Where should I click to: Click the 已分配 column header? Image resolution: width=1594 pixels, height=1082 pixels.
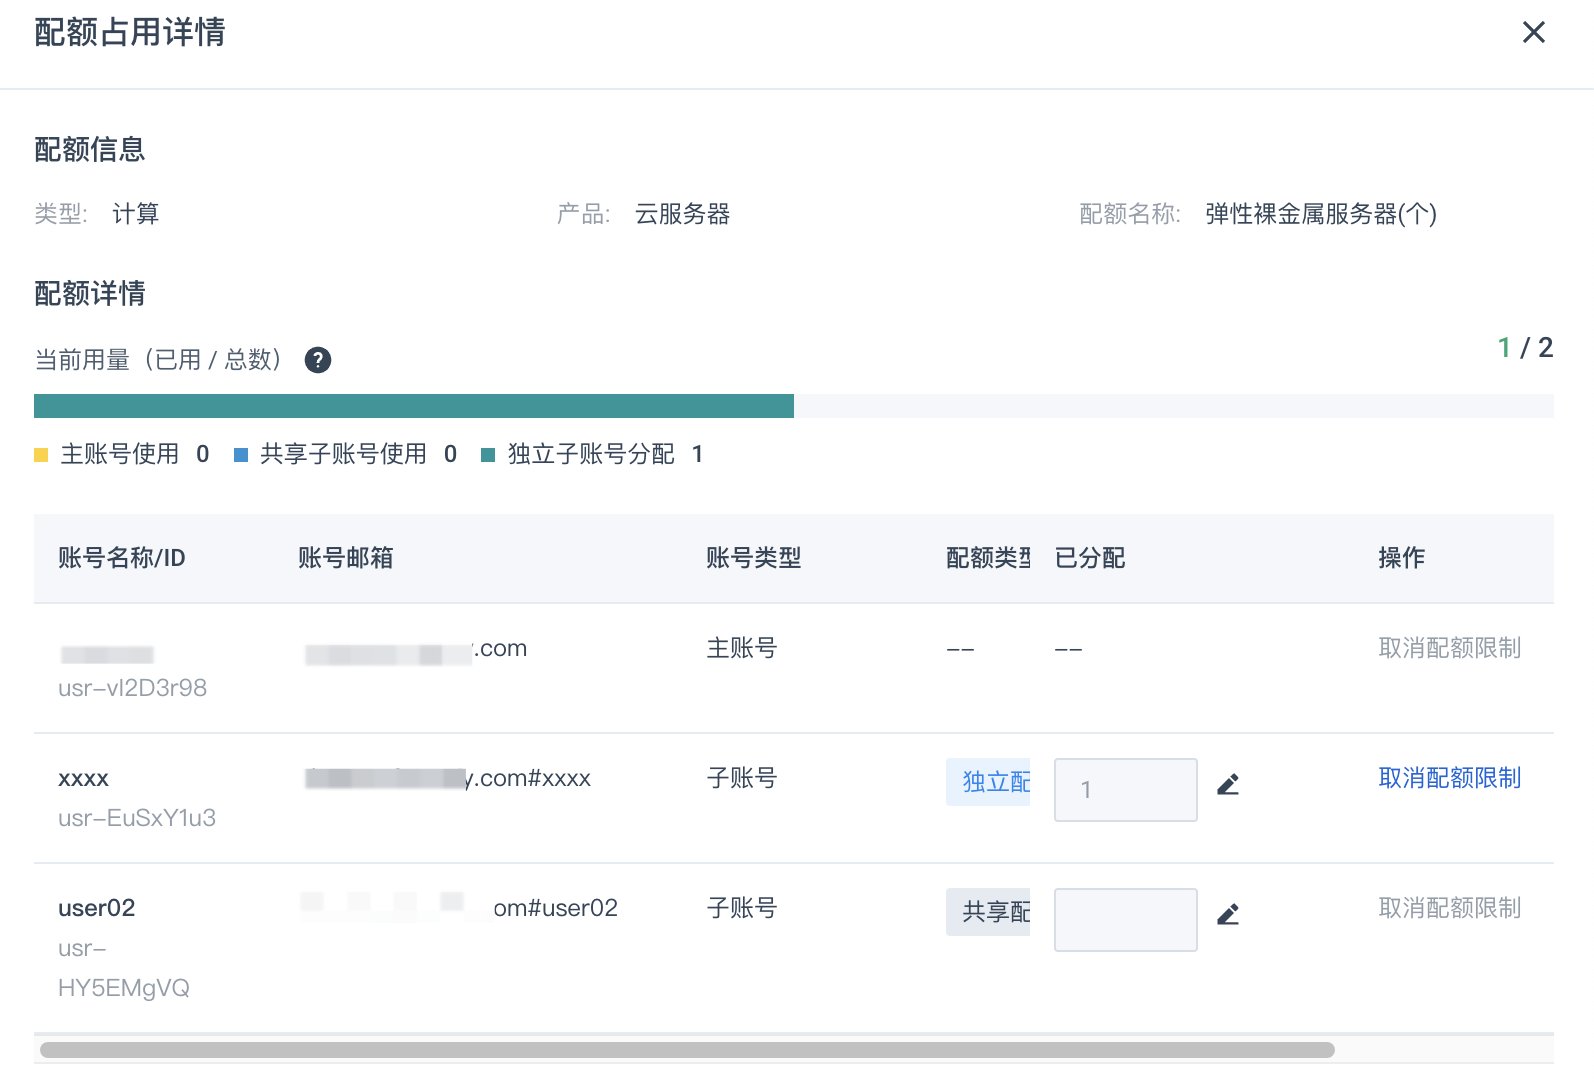[x=1090, y=558]
